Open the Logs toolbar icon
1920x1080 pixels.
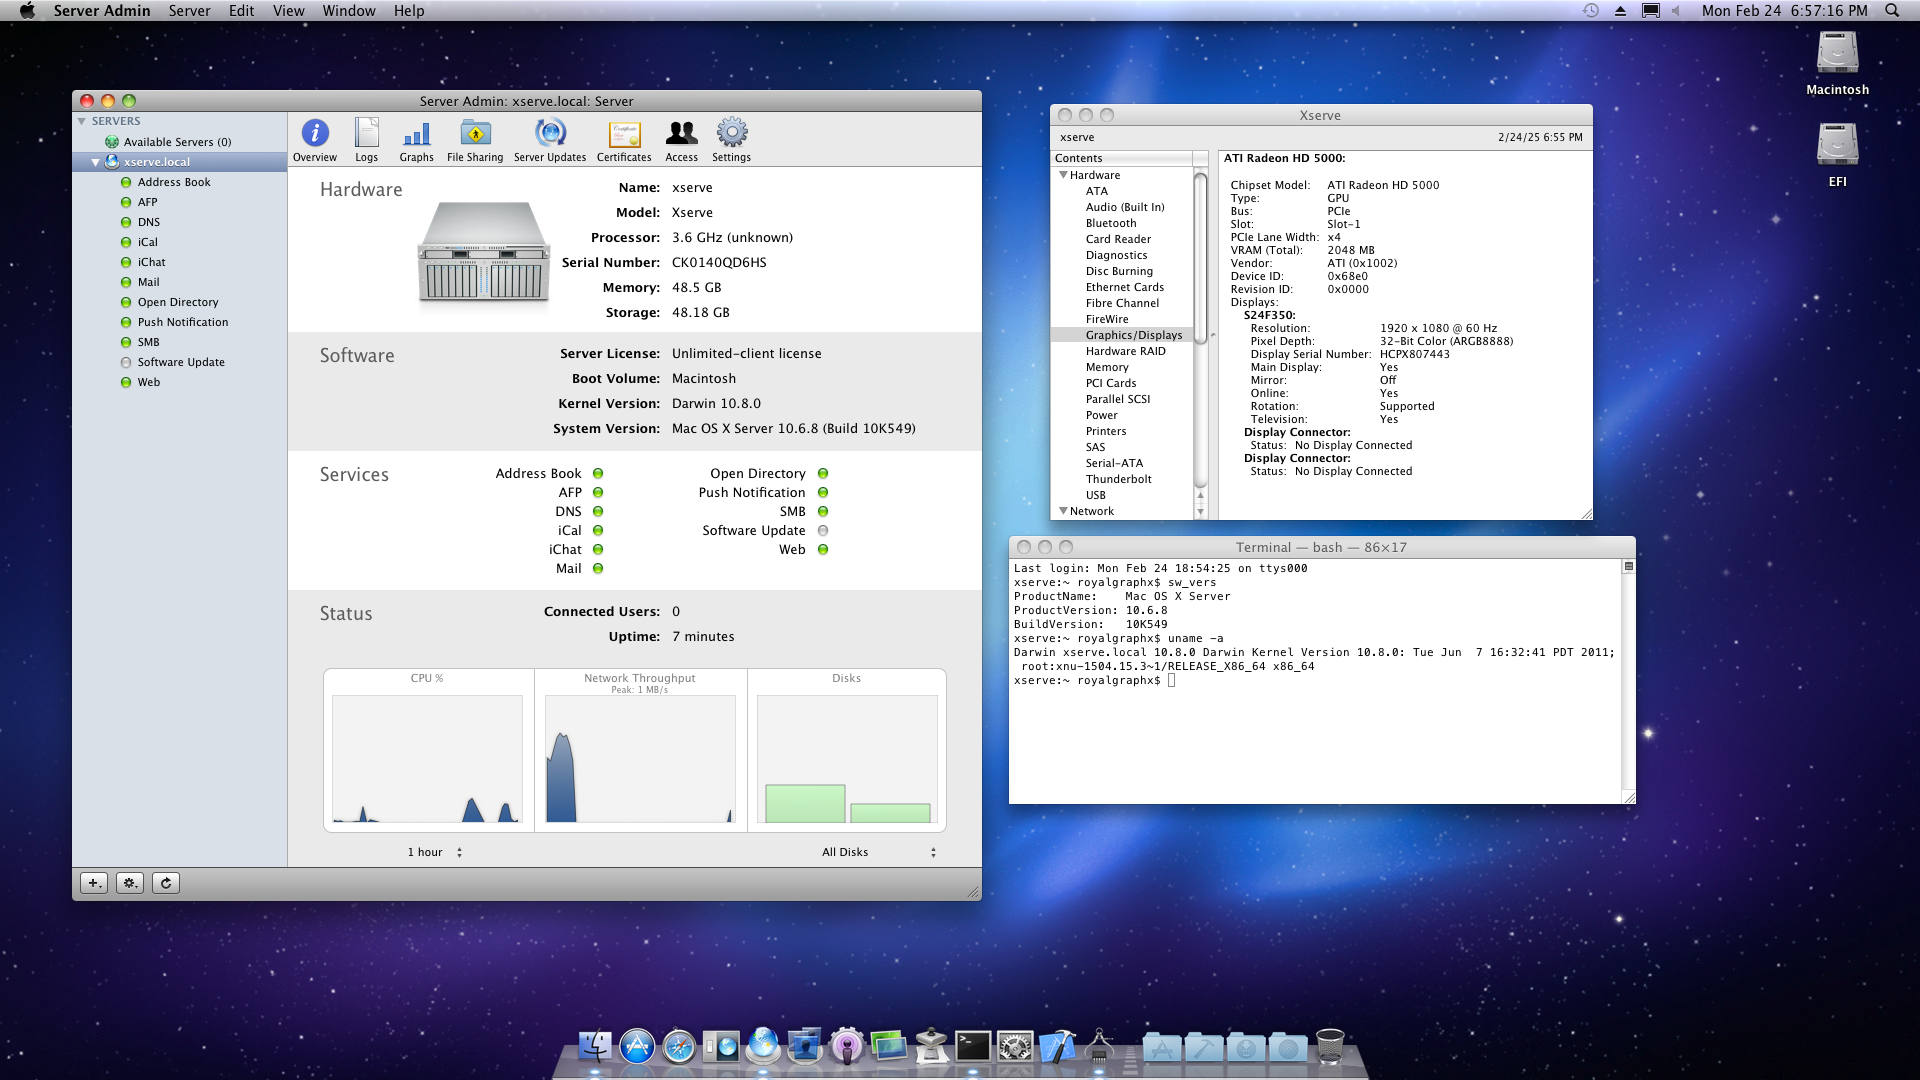pyautogui.click(x=367, y=140)
